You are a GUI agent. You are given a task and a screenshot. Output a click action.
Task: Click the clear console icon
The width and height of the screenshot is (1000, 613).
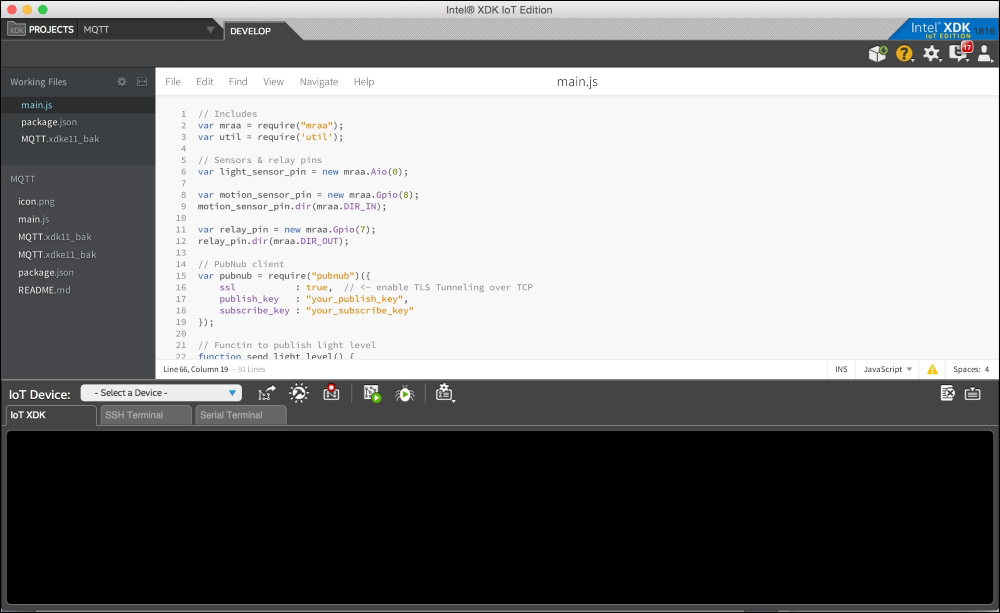point(948,394)
